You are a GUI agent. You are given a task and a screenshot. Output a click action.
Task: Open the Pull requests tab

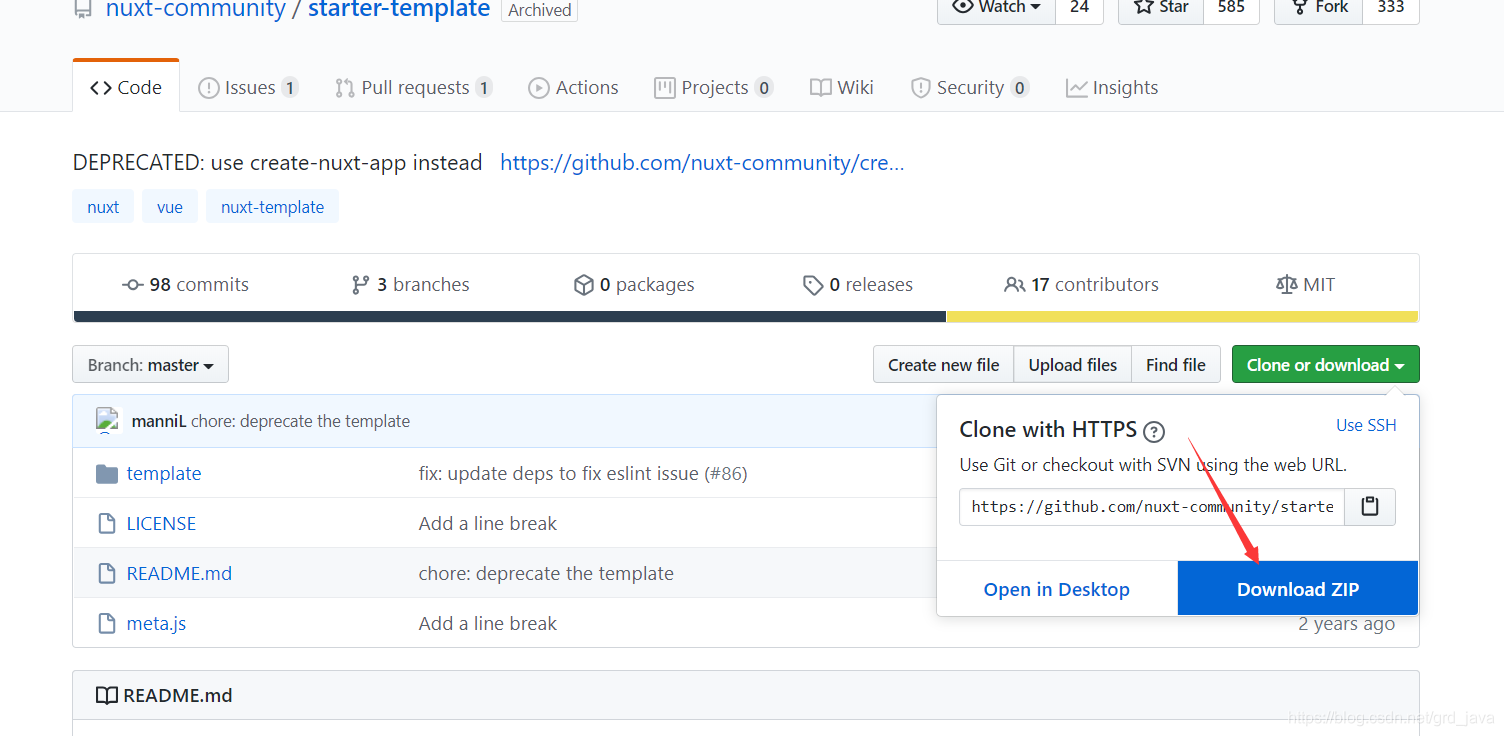[x=413, y=87]
